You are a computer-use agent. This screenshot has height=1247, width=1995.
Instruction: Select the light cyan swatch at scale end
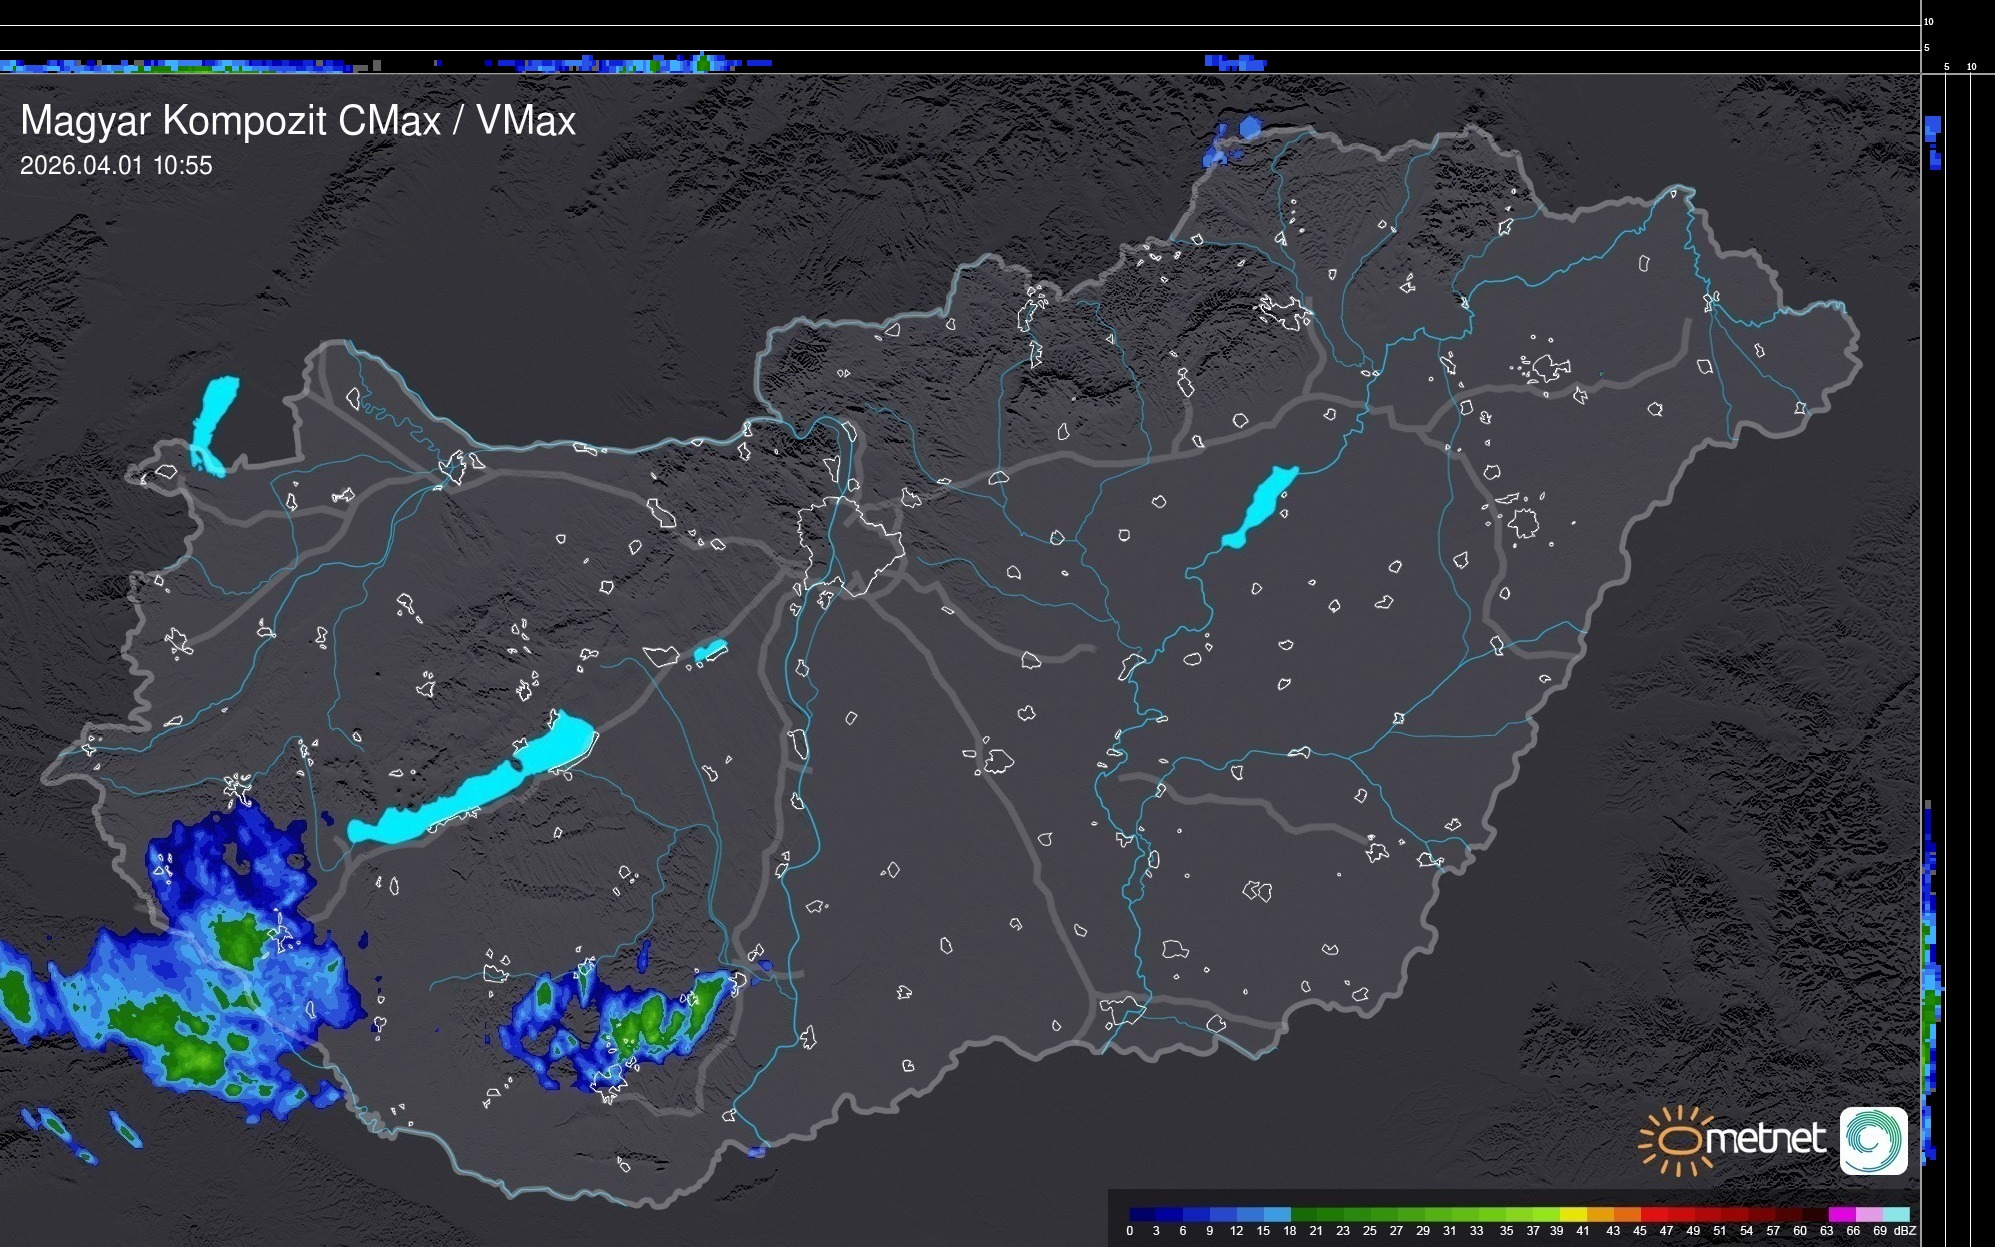1896,1214
